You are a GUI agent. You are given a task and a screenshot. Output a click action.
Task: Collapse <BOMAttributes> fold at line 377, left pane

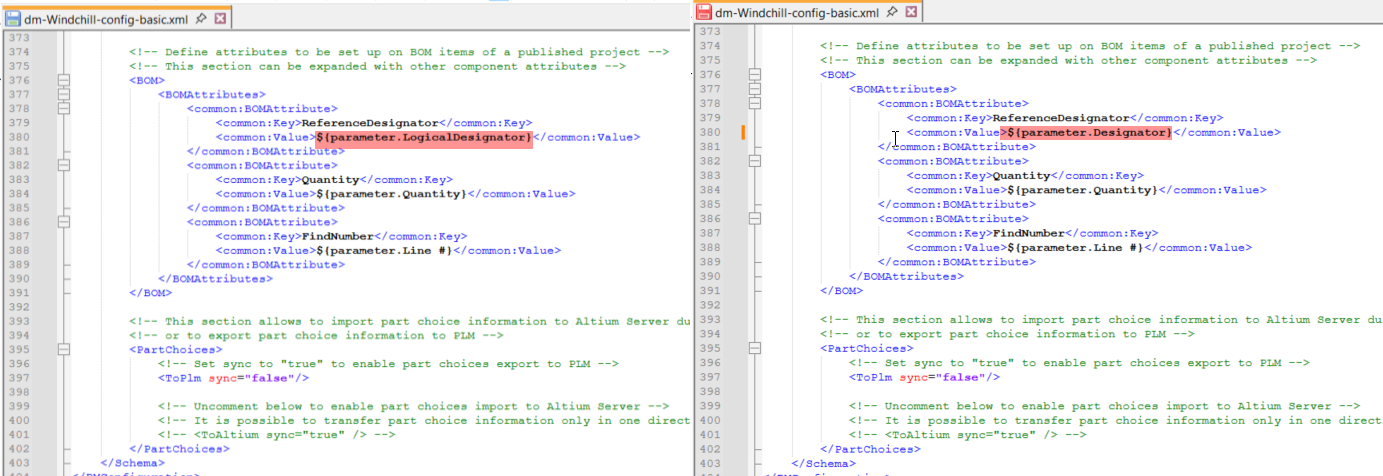[x=64, y=95]
